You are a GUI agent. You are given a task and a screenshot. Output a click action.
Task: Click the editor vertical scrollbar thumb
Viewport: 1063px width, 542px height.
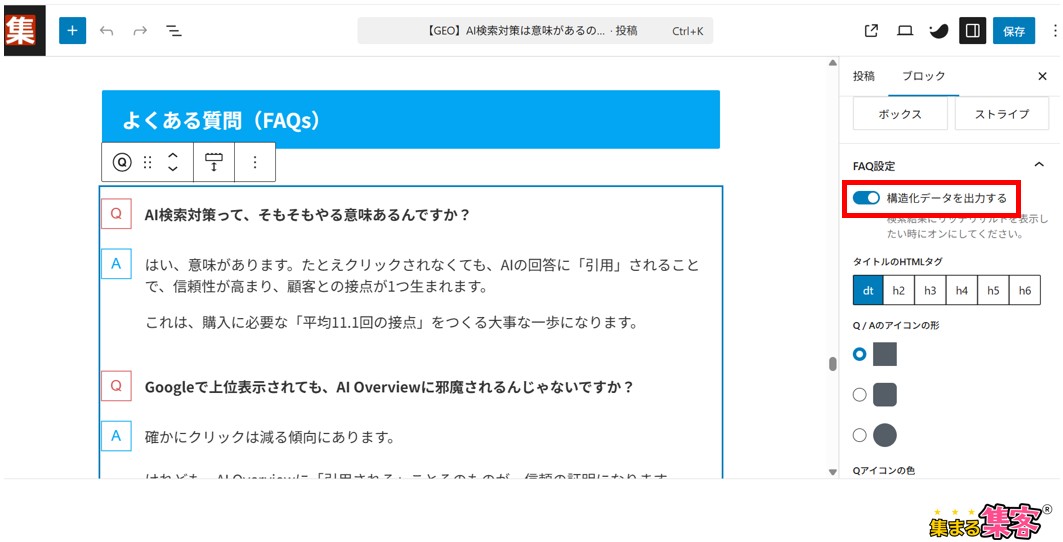pyautogui.click(x=833, y=364)
